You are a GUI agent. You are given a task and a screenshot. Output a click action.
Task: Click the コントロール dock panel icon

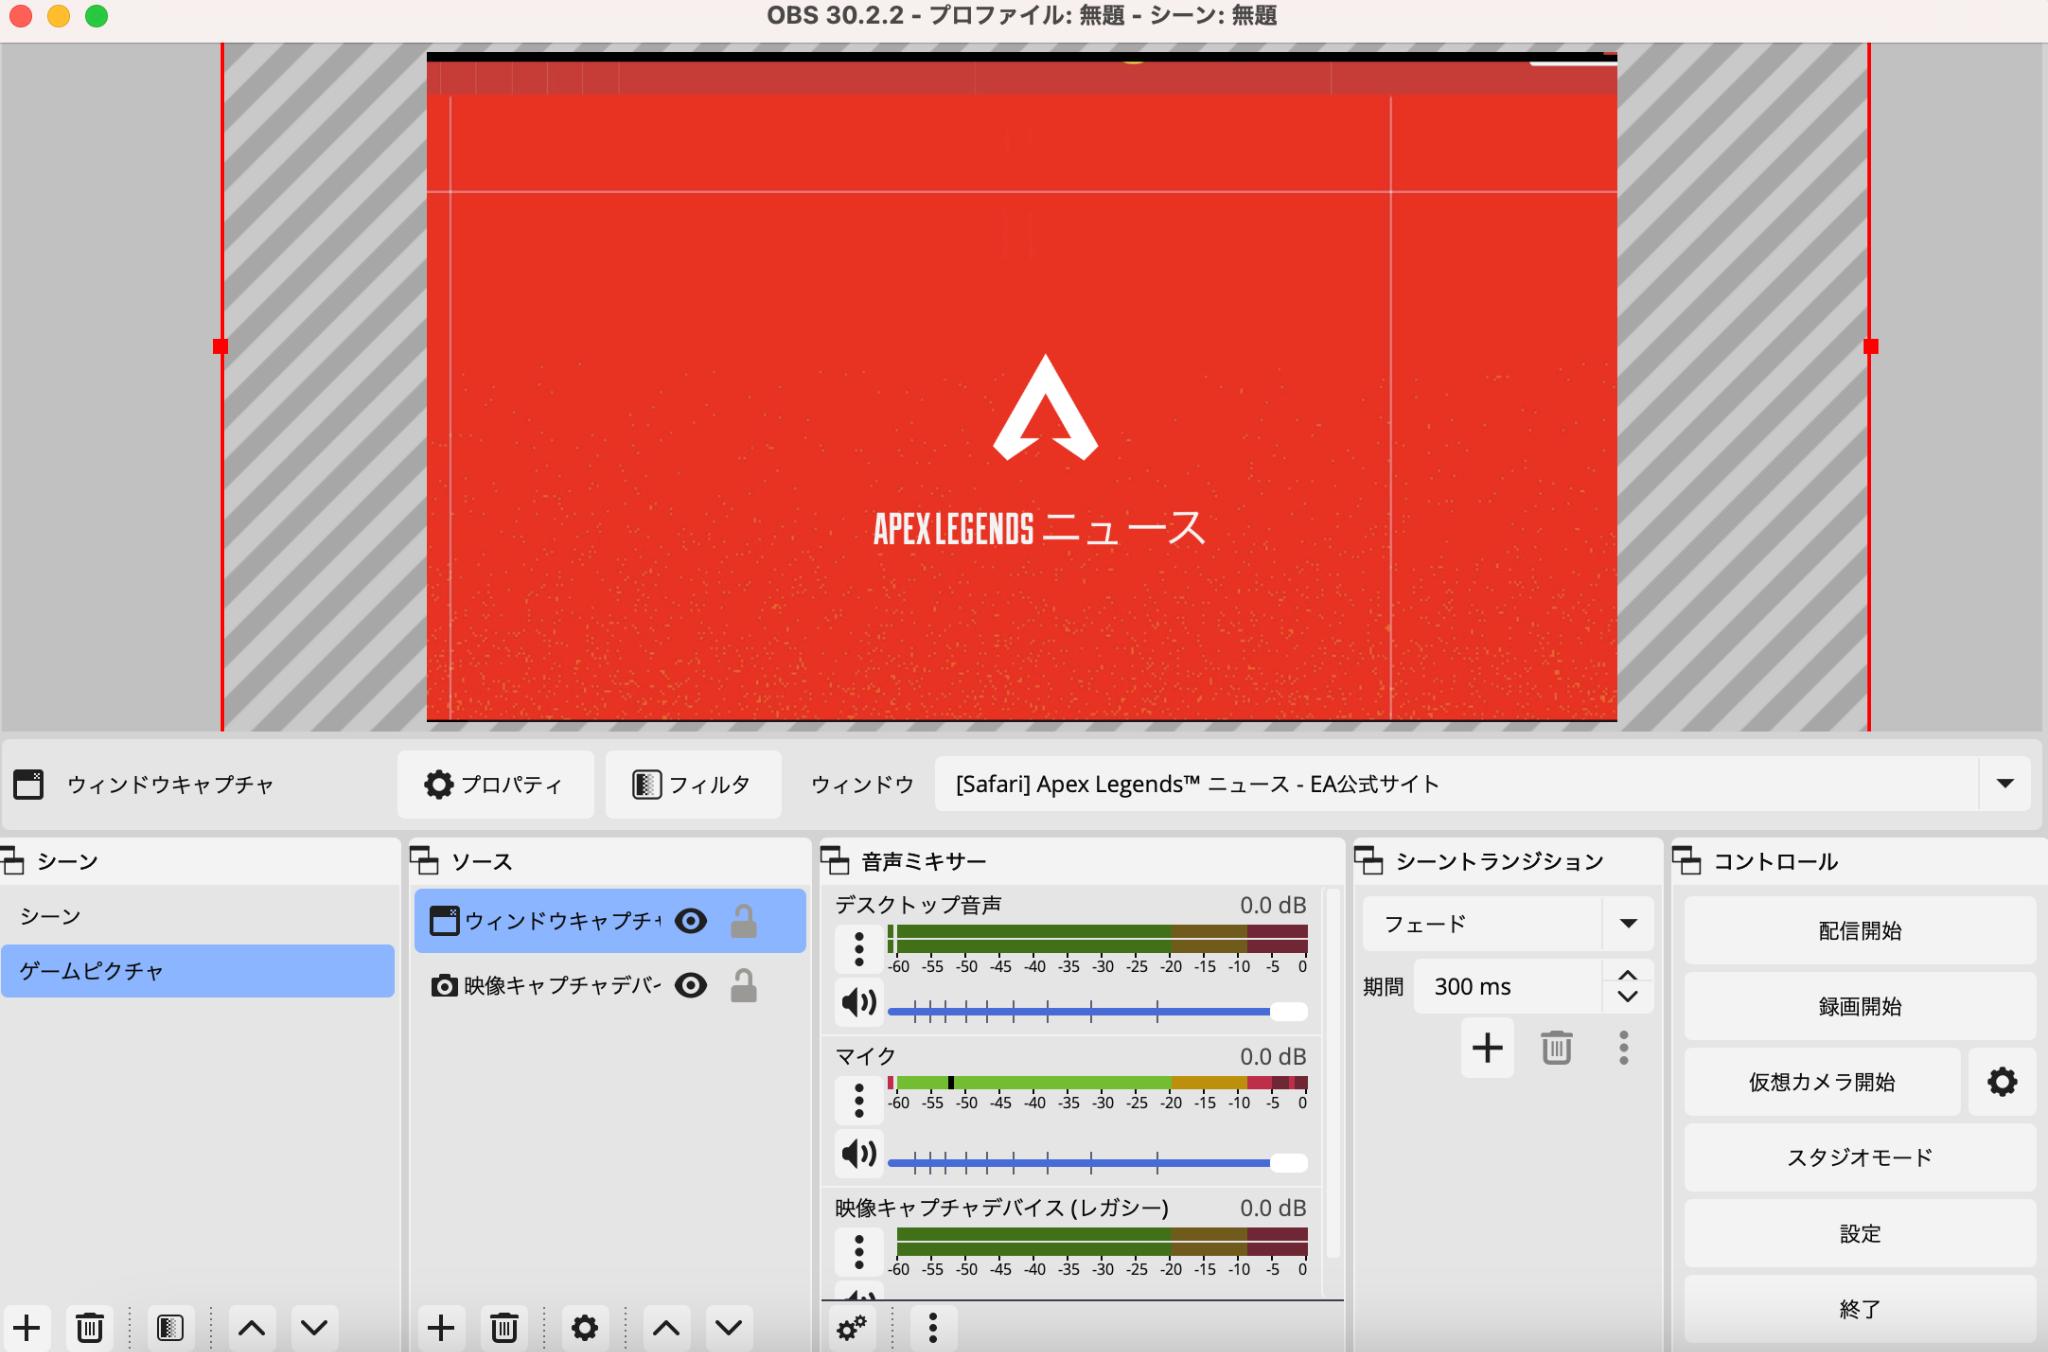(x=1687, y=861)
